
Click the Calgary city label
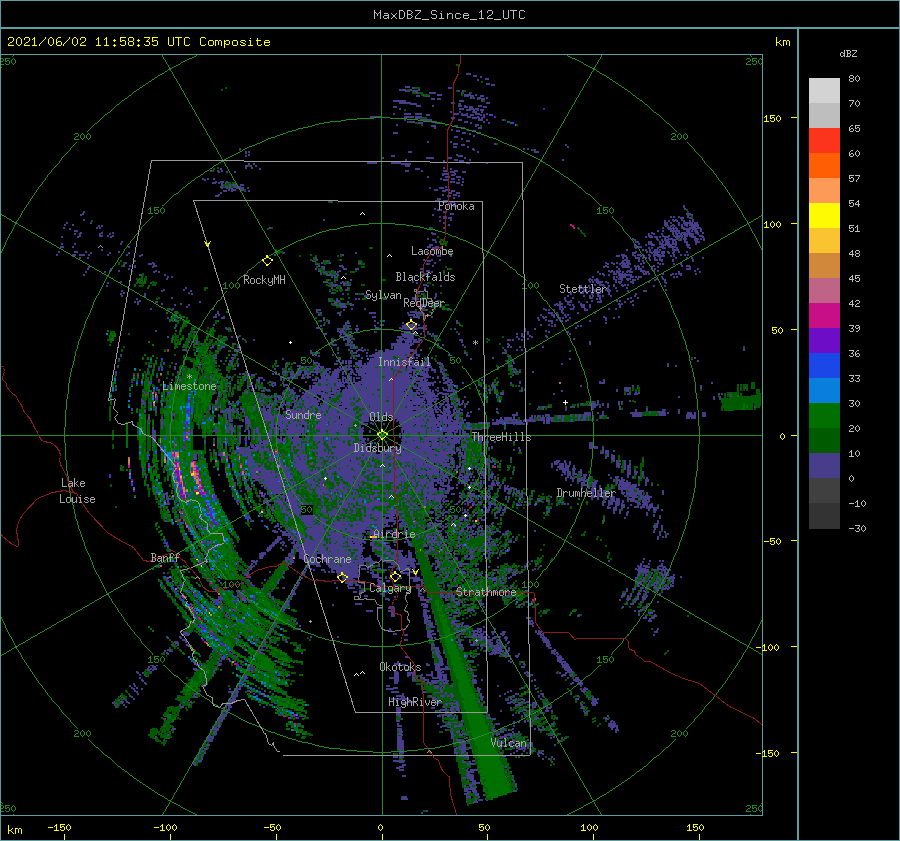click(390, 589)
